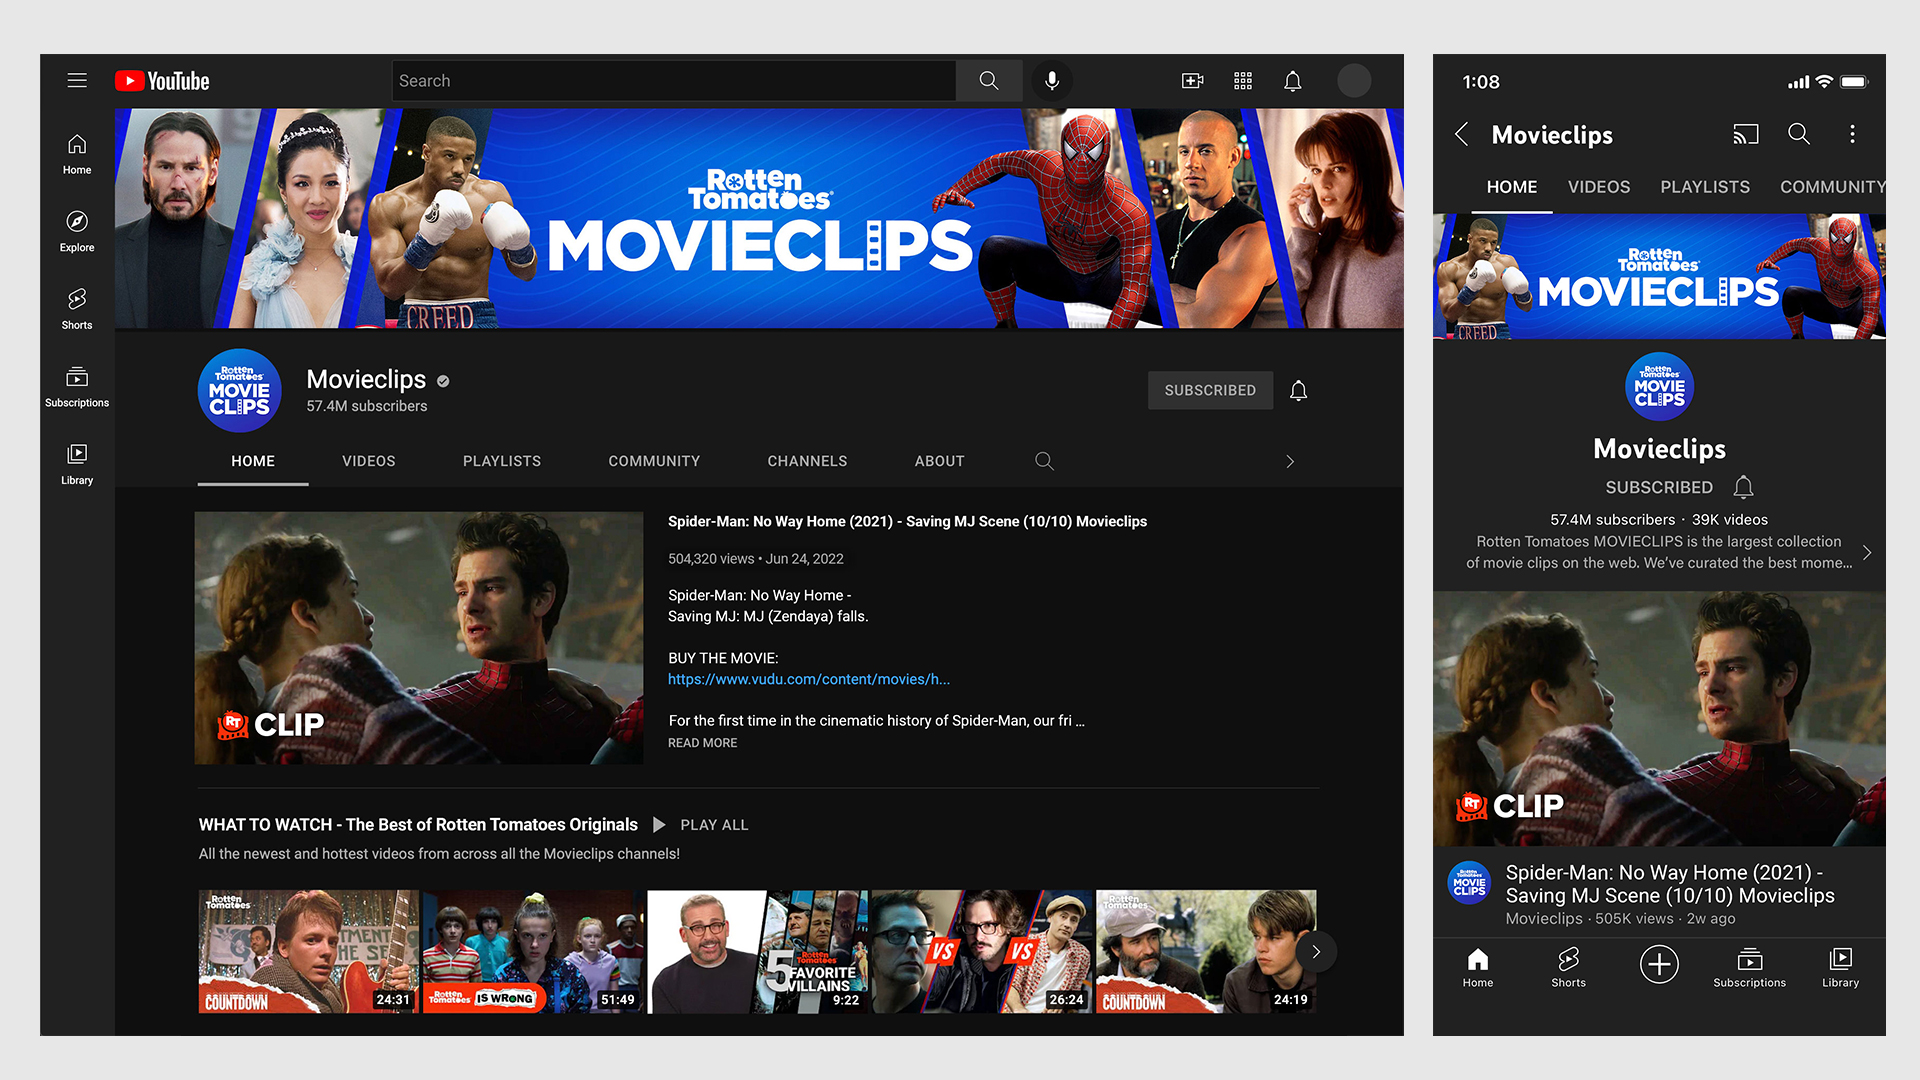Image resolution: width=1920 pixels, height=1080 pixels.
Task: Open the vudu.com movie purchase link
Action: coord(809,679)
